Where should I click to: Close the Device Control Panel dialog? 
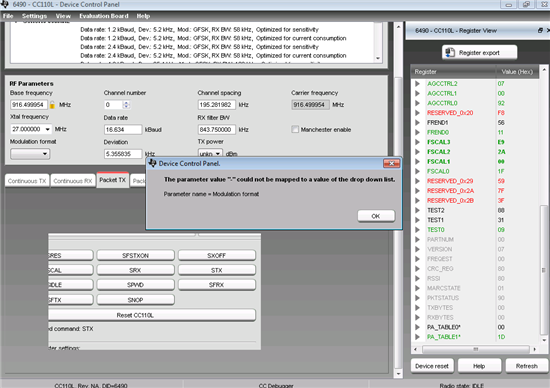click(x=391, y=163)
